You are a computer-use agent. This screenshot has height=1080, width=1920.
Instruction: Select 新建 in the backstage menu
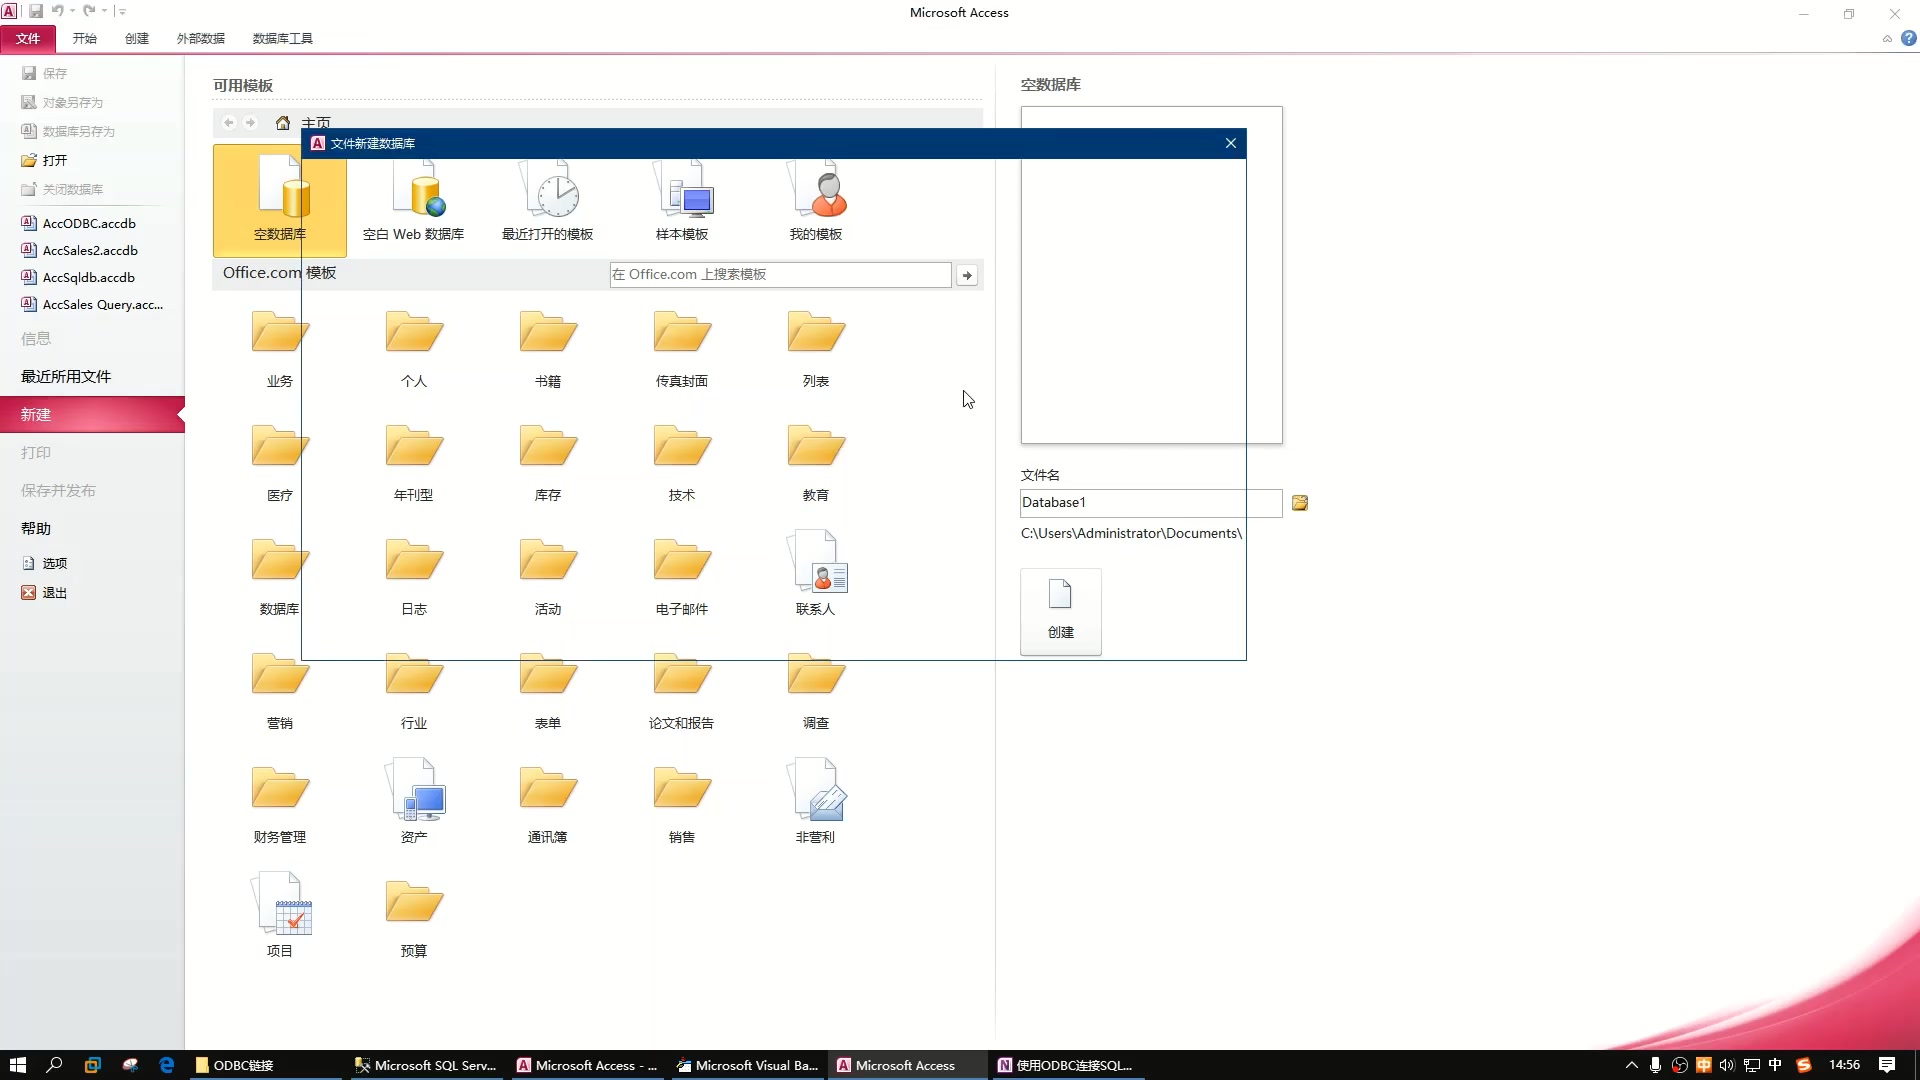point(92,414)
